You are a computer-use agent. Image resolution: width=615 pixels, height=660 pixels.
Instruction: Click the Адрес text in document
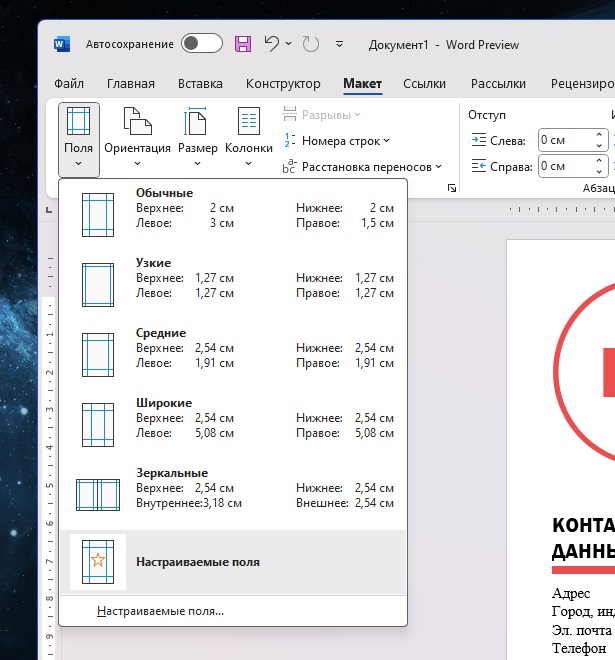point(571,593)
